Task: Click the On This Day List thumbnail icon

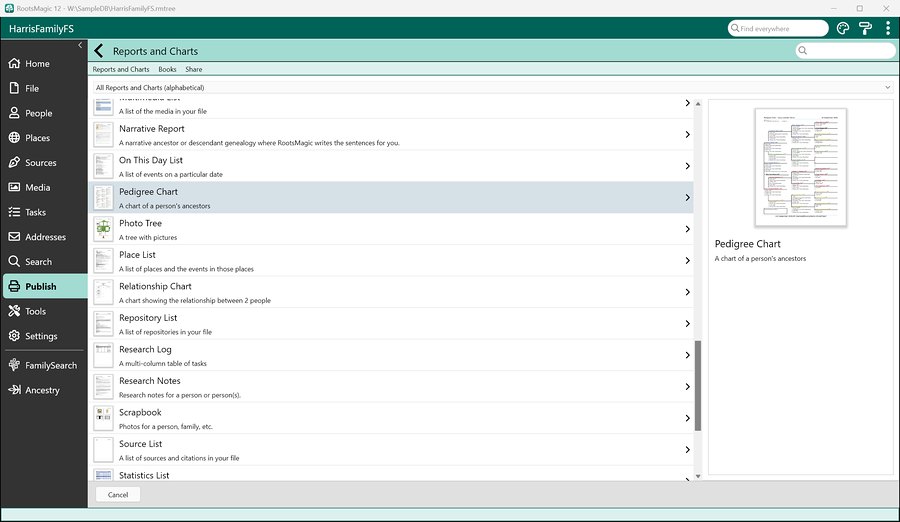Action: click(x=103, y=166)
